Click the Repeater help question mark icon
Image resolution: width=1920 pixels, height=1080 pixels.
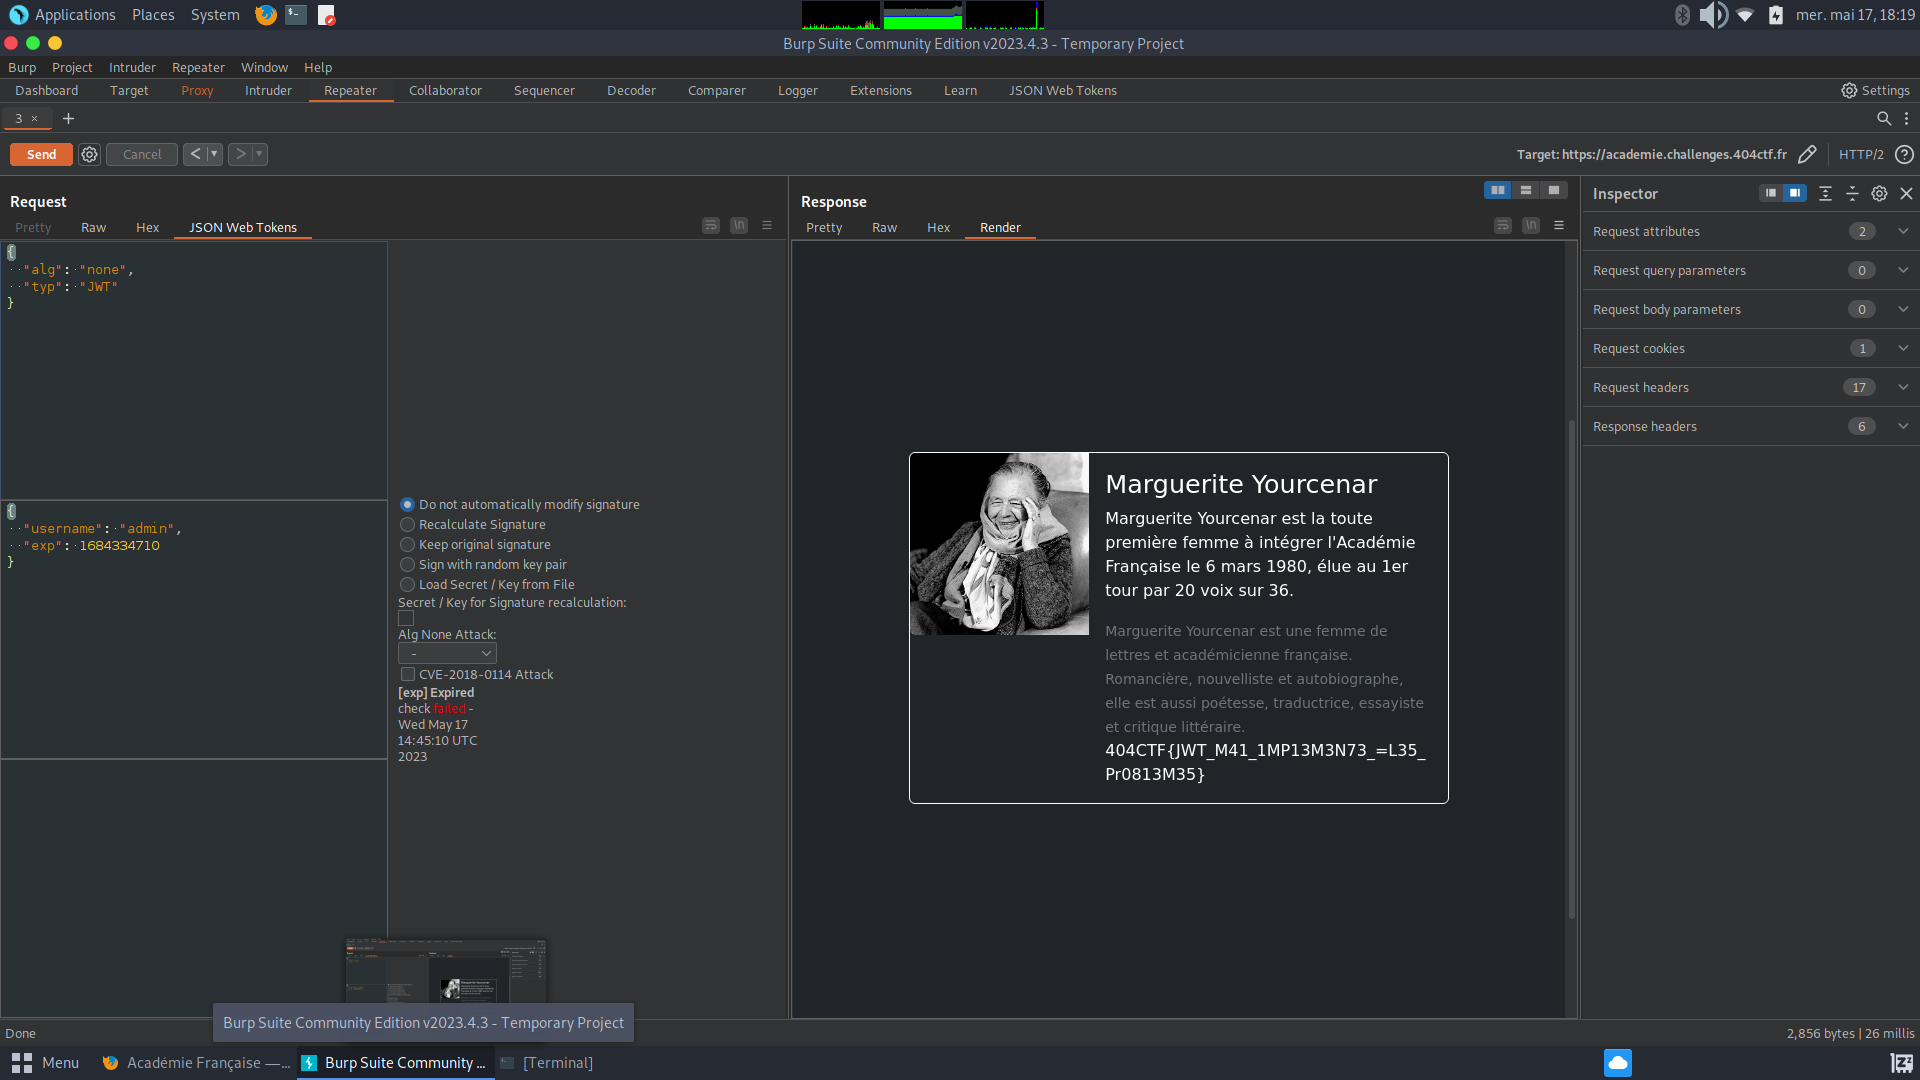pyautogui.click(x=1905, y=154)
